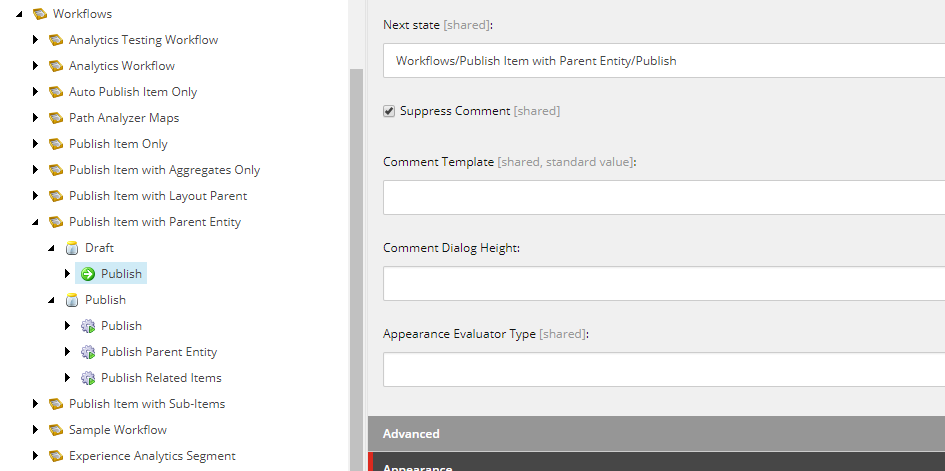Viewport: 945px width, 471px height.
Task: Select Experience Analytics Segment tree item
Action: (152, 455)
